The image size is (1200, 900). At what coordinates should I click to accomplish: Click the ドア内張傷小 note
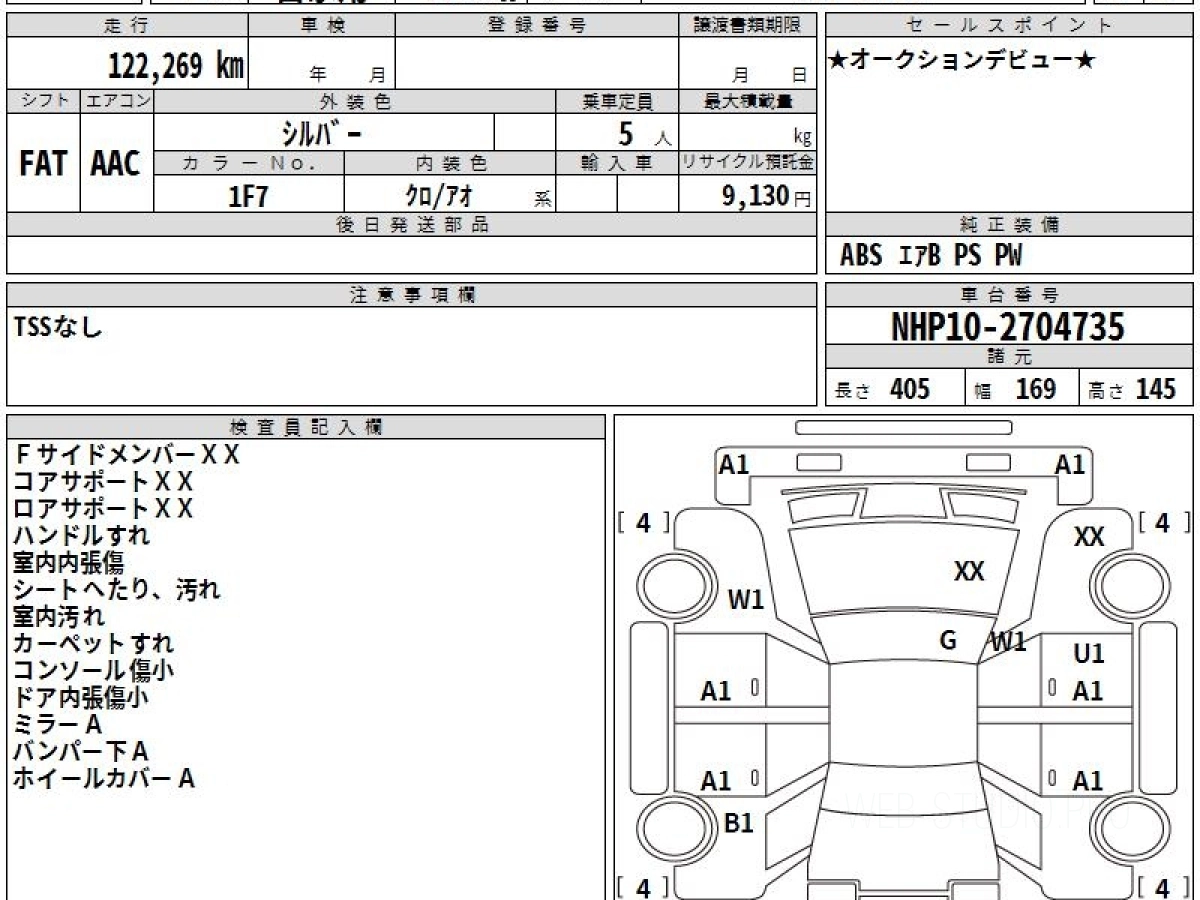[x=82, y=698]
